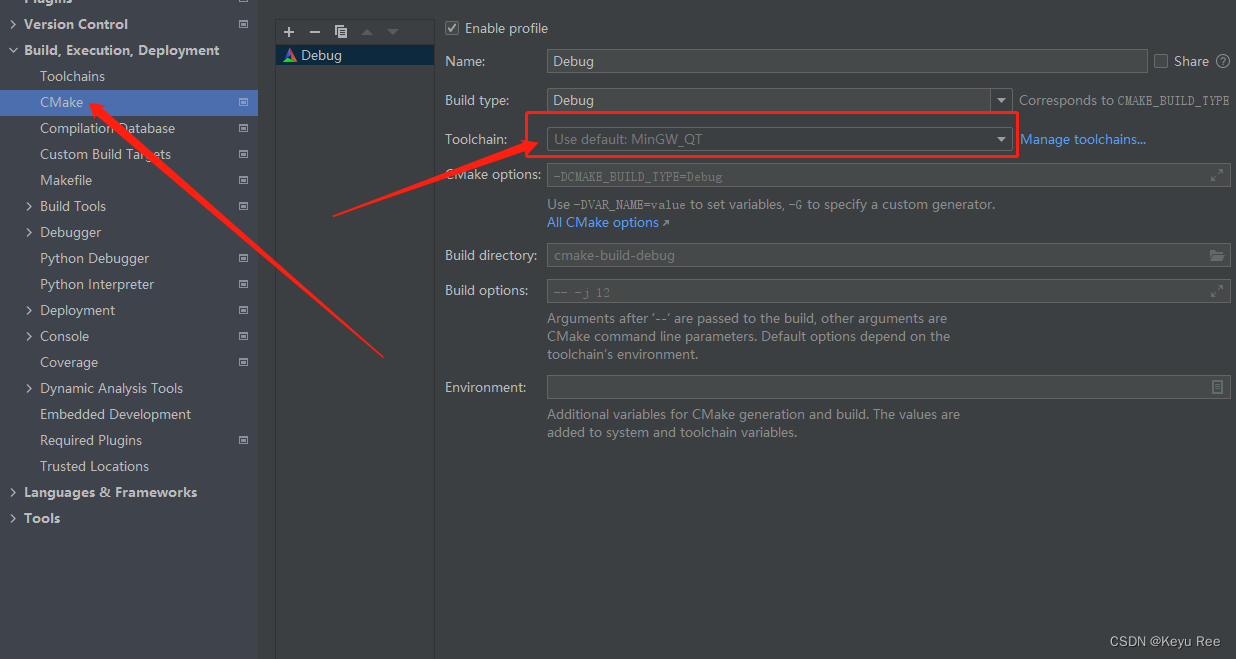Expand the Build Tools section

29,206
